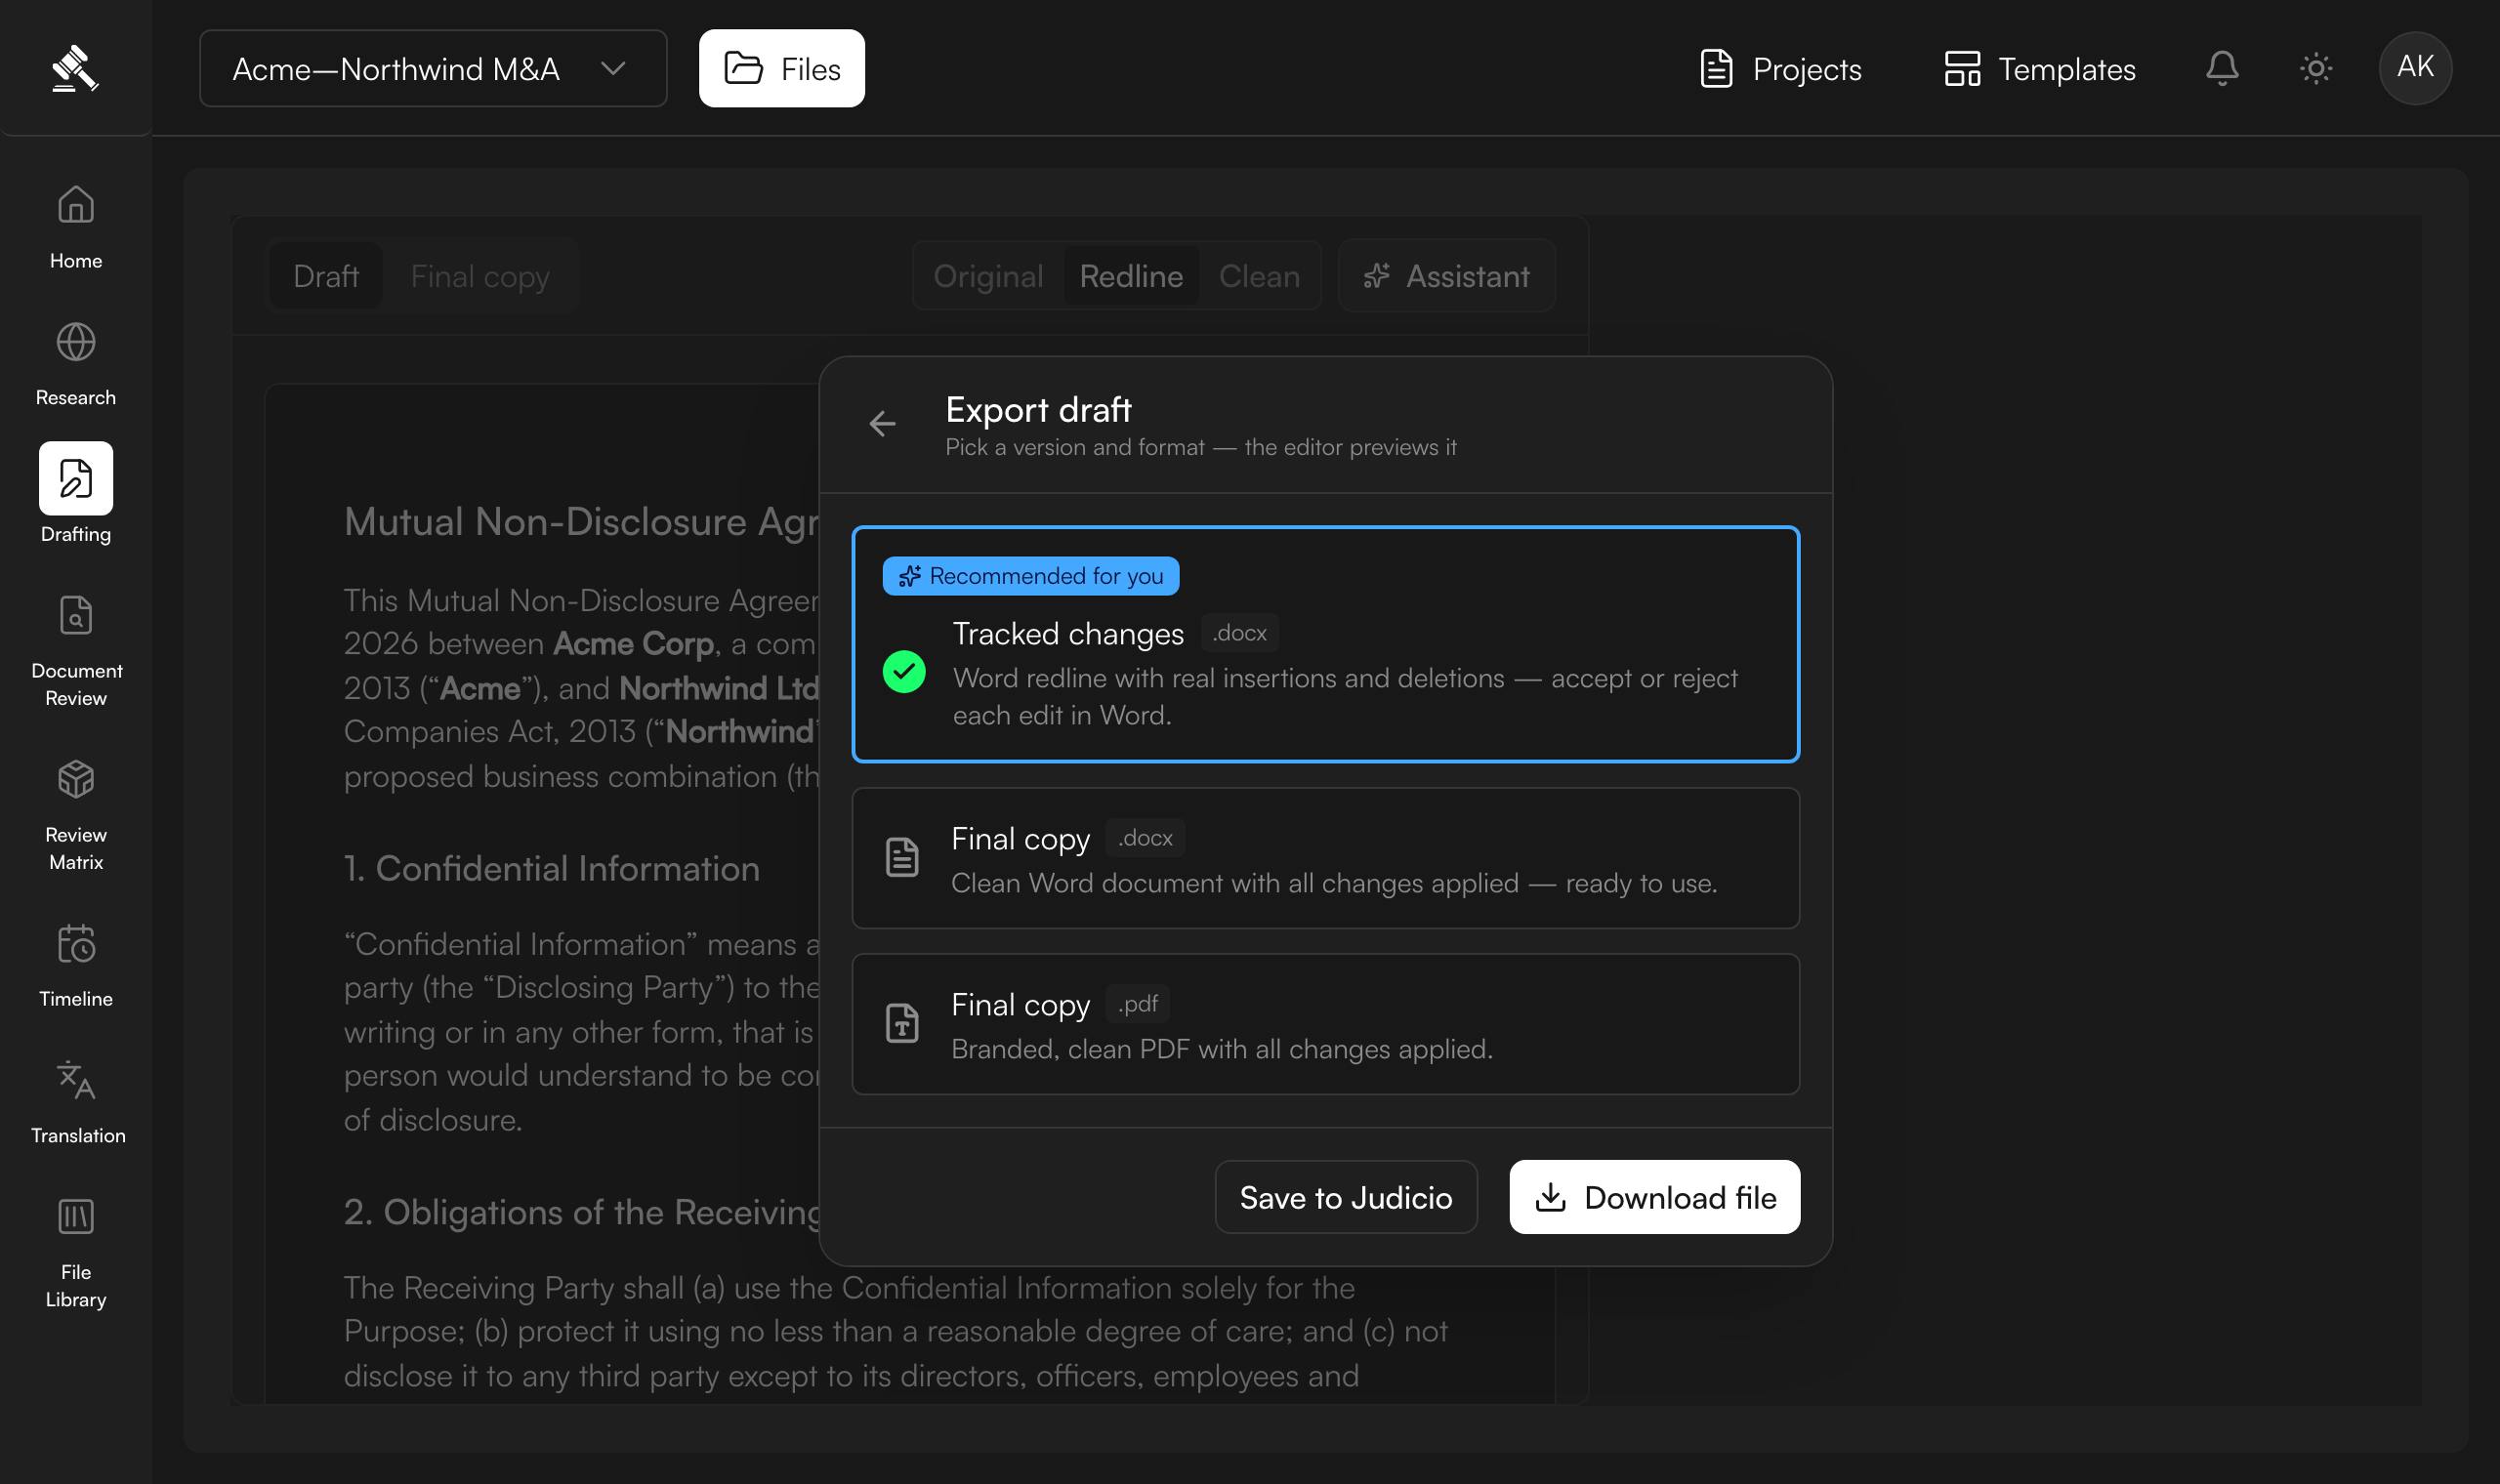The height and width of the screenshot is (1484, 2500).
Task: Open the Translation icon
Action: coord(76,1080)
